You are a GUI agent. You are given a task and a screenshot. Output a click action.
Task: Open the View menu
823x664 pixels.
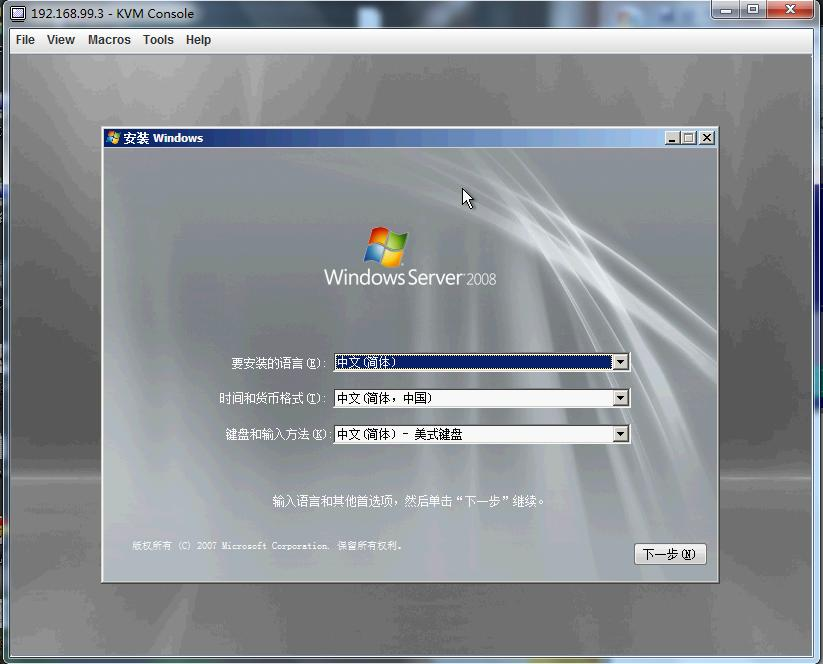pos(61,40)
